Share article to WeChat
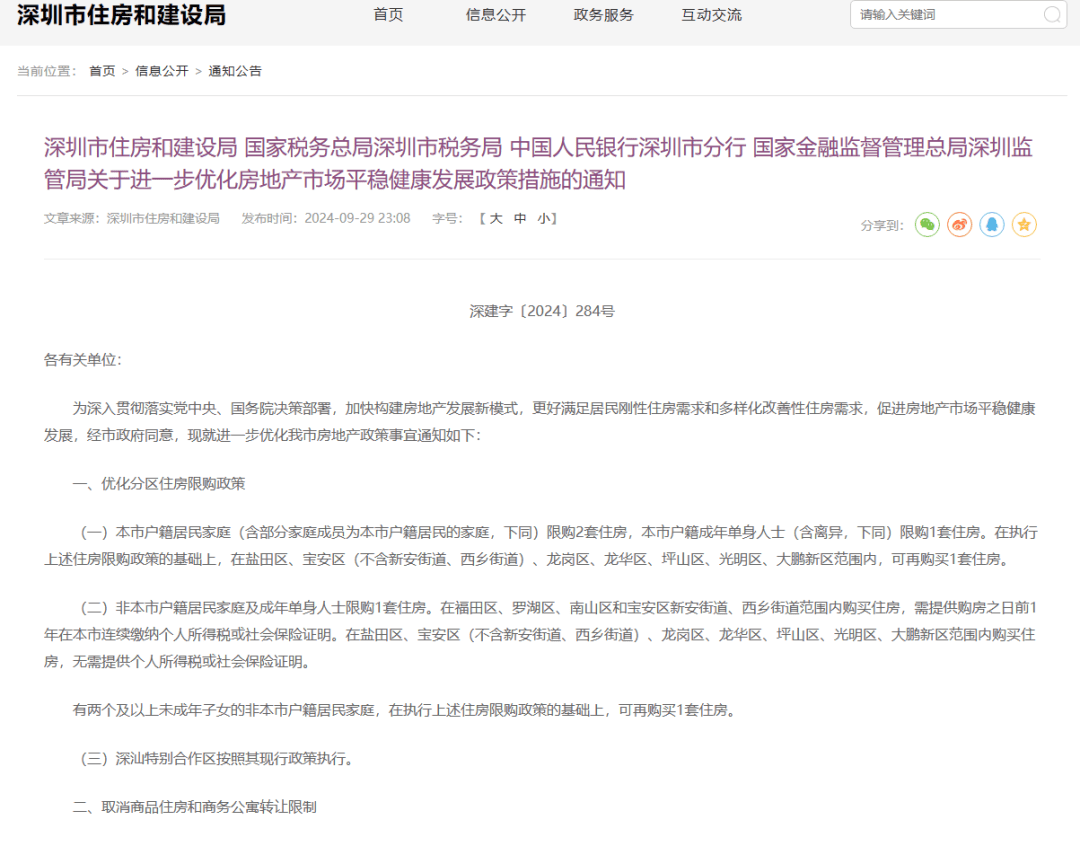Screen dimensions: 1080x846 tap(927, 225)
